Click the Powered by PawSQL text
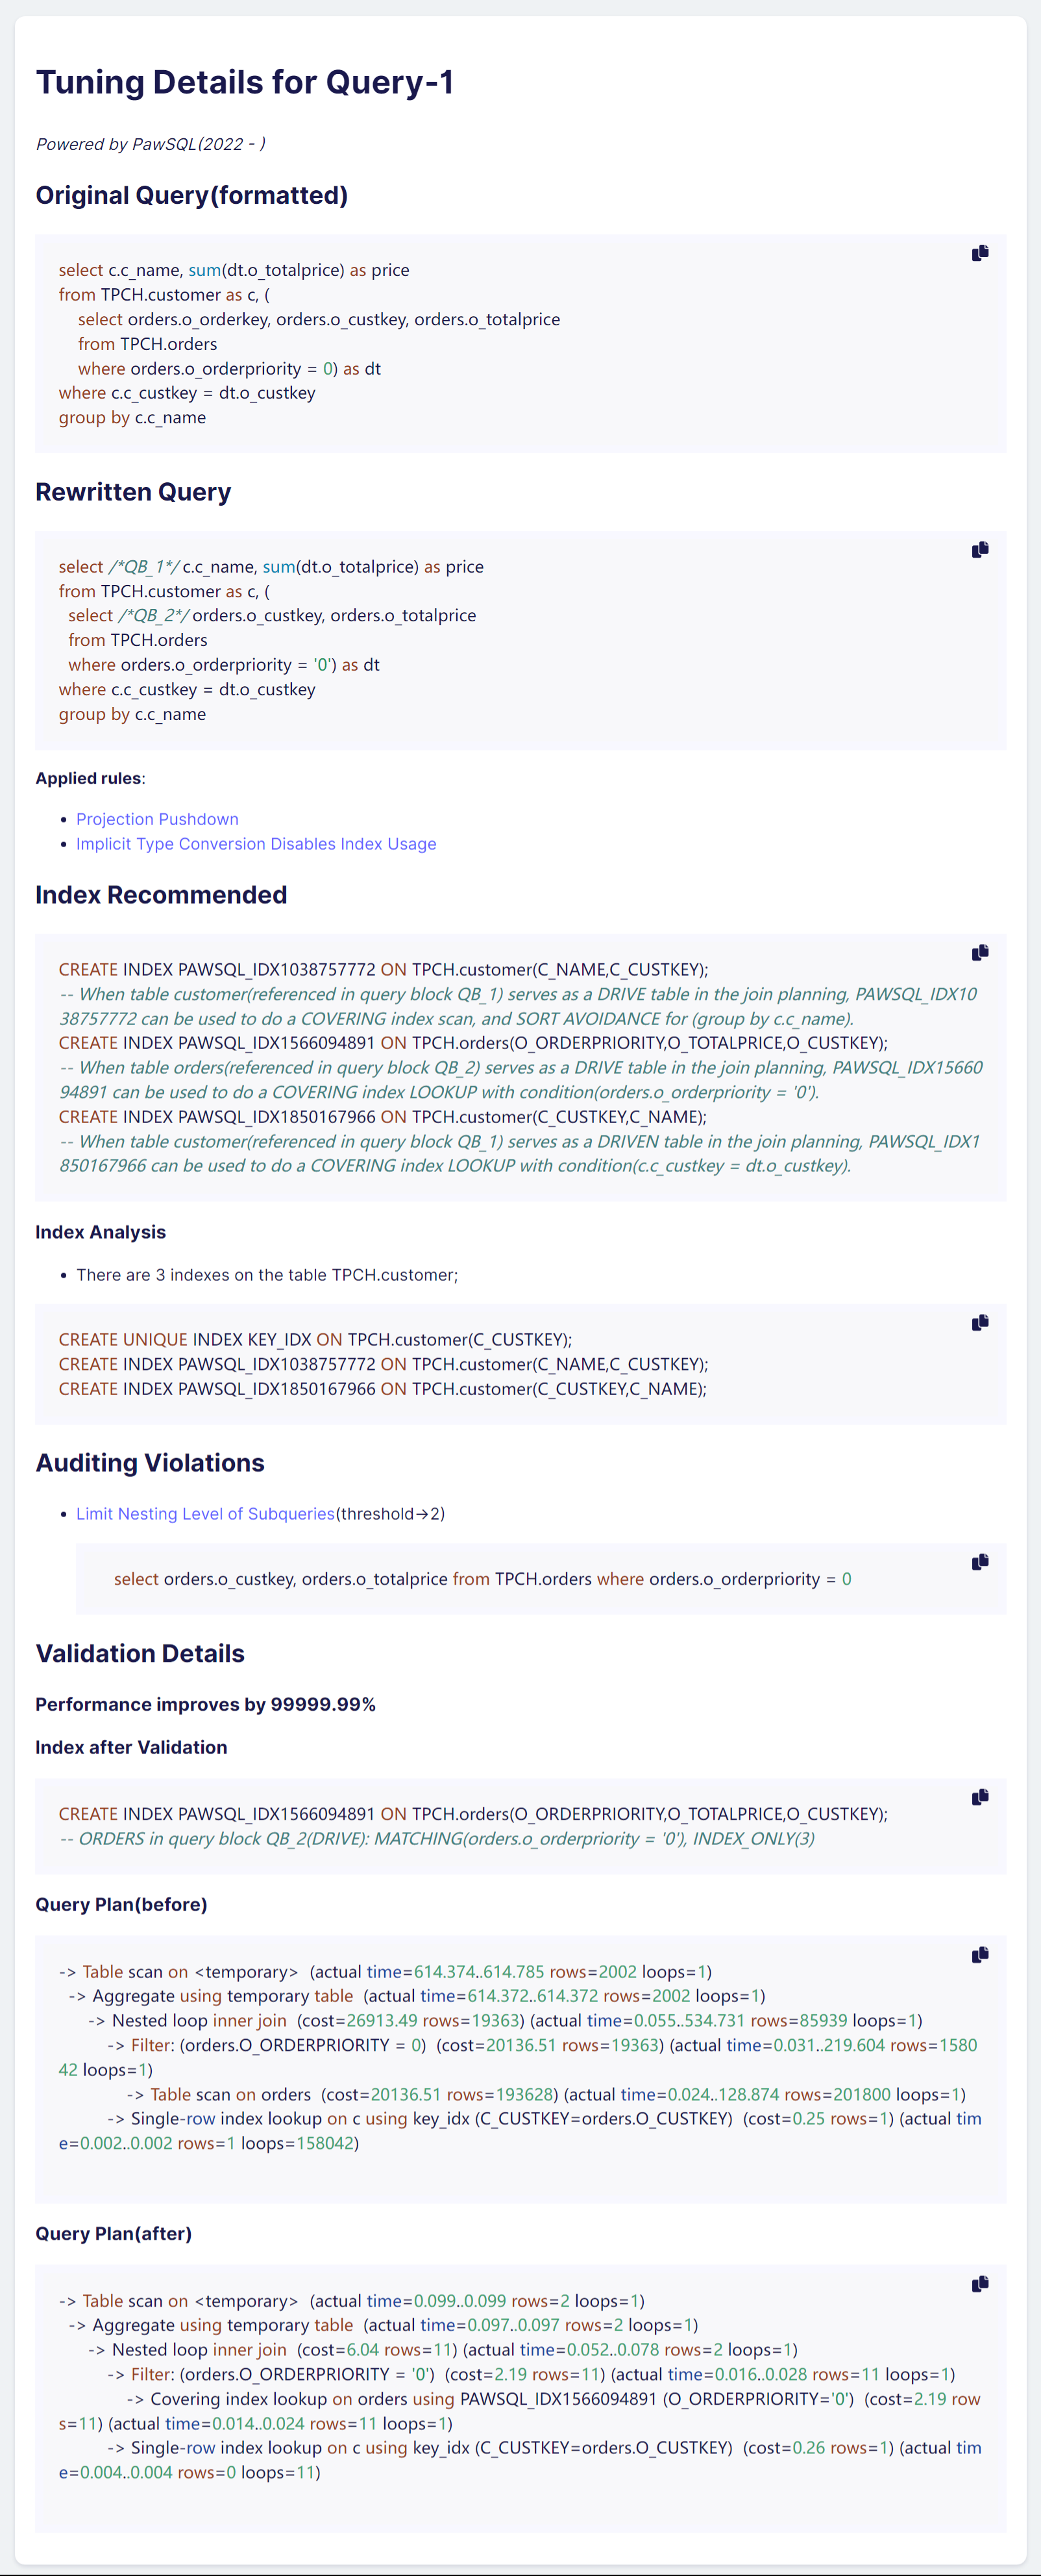Viewport: 1041px width, 2576px height. [x=150, y=144]
